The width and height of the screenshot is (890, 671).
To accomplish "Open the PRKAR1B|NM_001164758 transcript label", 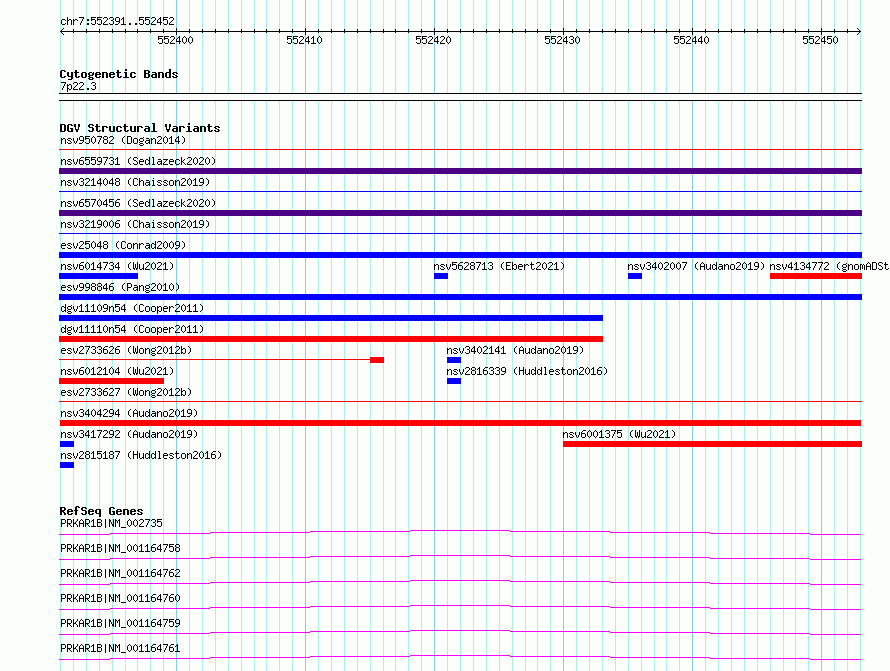I will (120, 548).
